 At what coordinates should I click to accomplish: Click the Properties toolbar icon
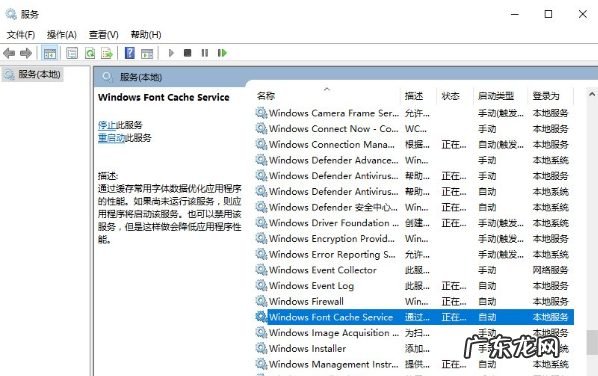[x=72, y=53]
